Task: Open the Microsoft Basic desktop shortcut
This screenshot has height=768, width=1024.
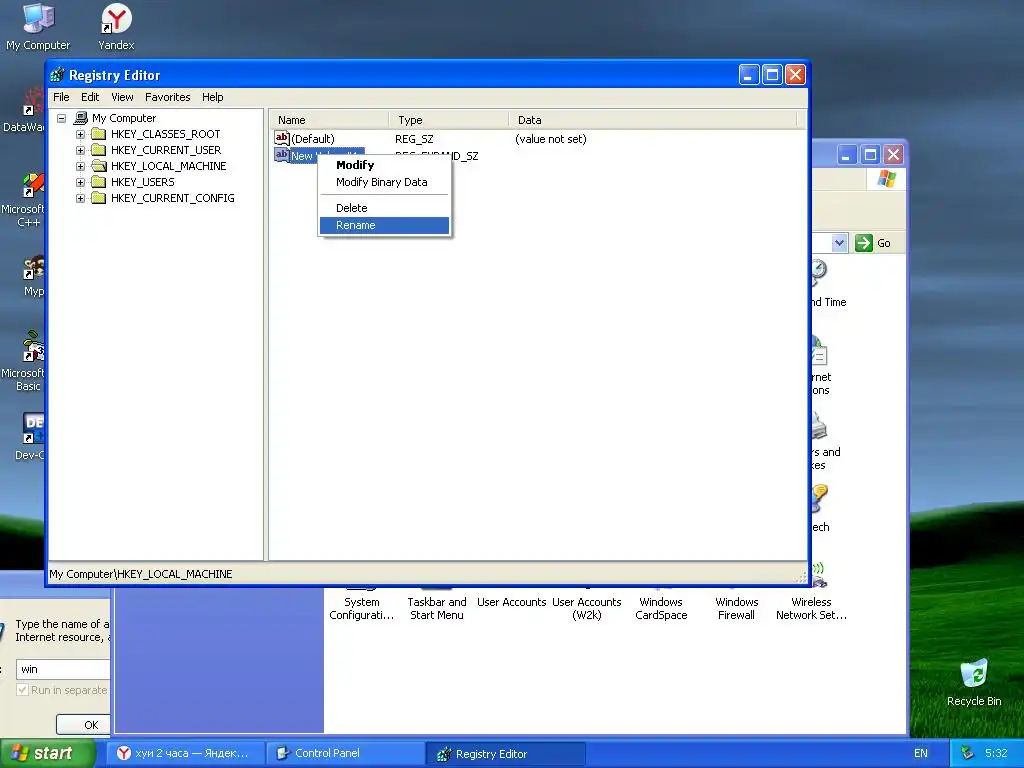Action: 26,362
